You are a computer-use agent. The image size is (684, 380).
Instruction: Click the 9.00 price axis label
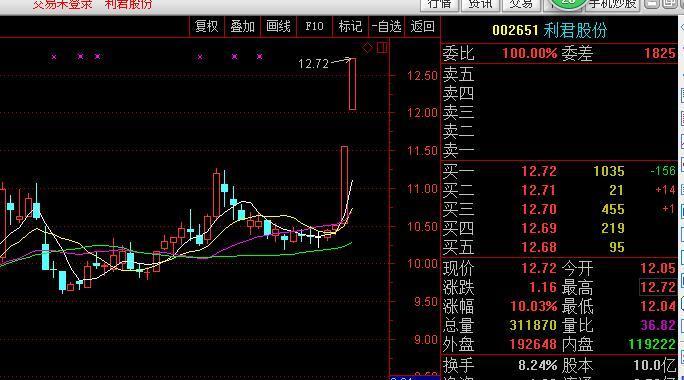(x=425, y=339)
